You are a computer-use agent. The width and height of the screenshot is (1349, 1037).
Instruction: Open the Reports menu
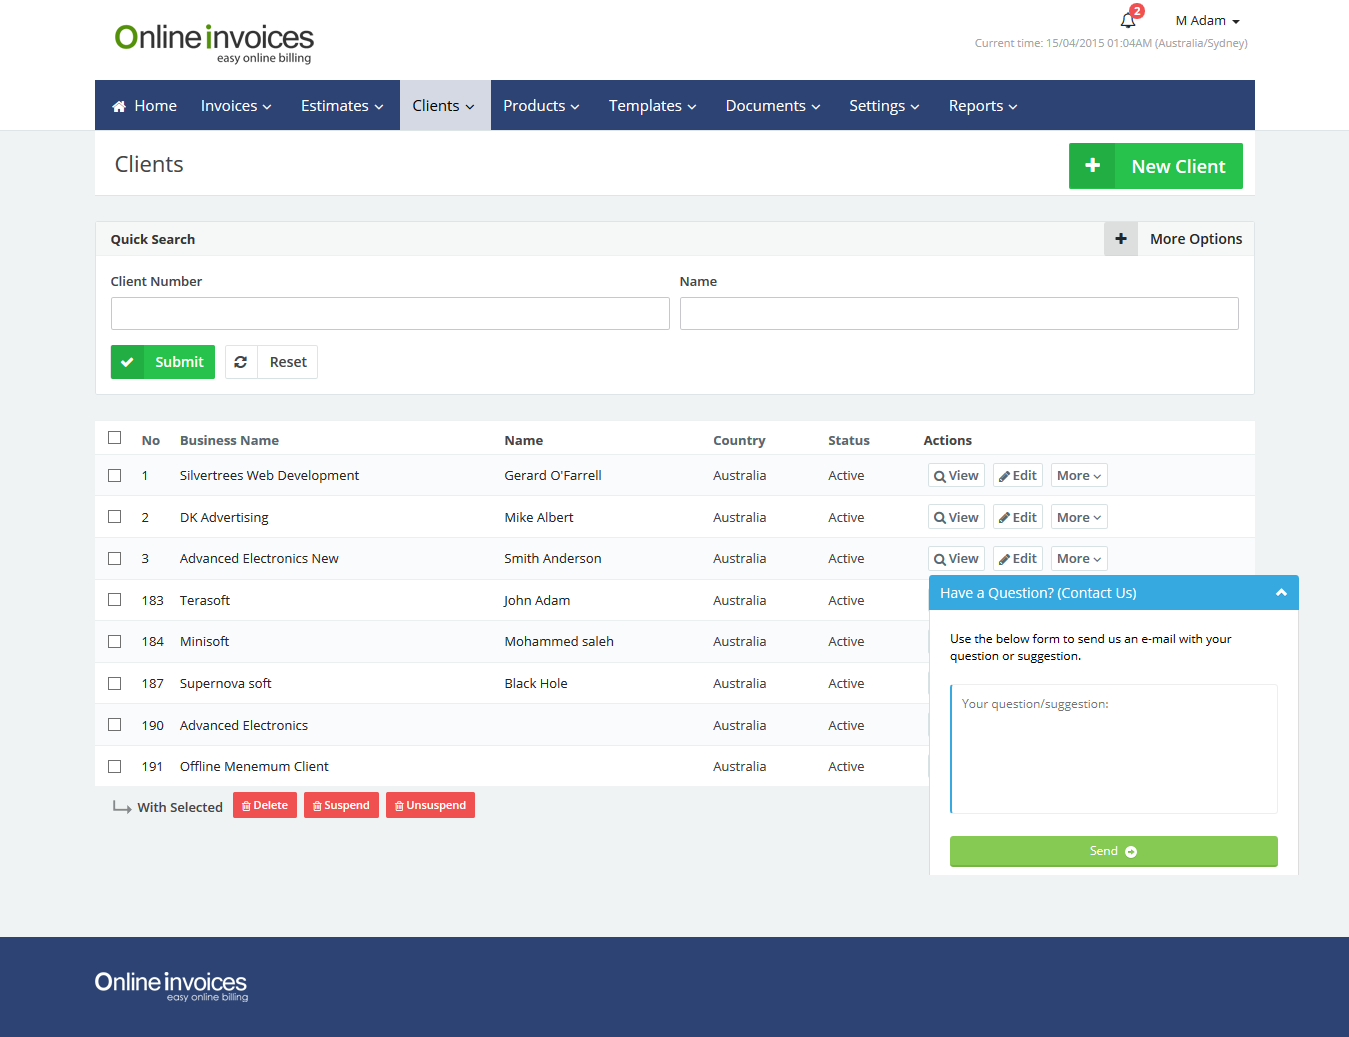(x=982, y=106)
